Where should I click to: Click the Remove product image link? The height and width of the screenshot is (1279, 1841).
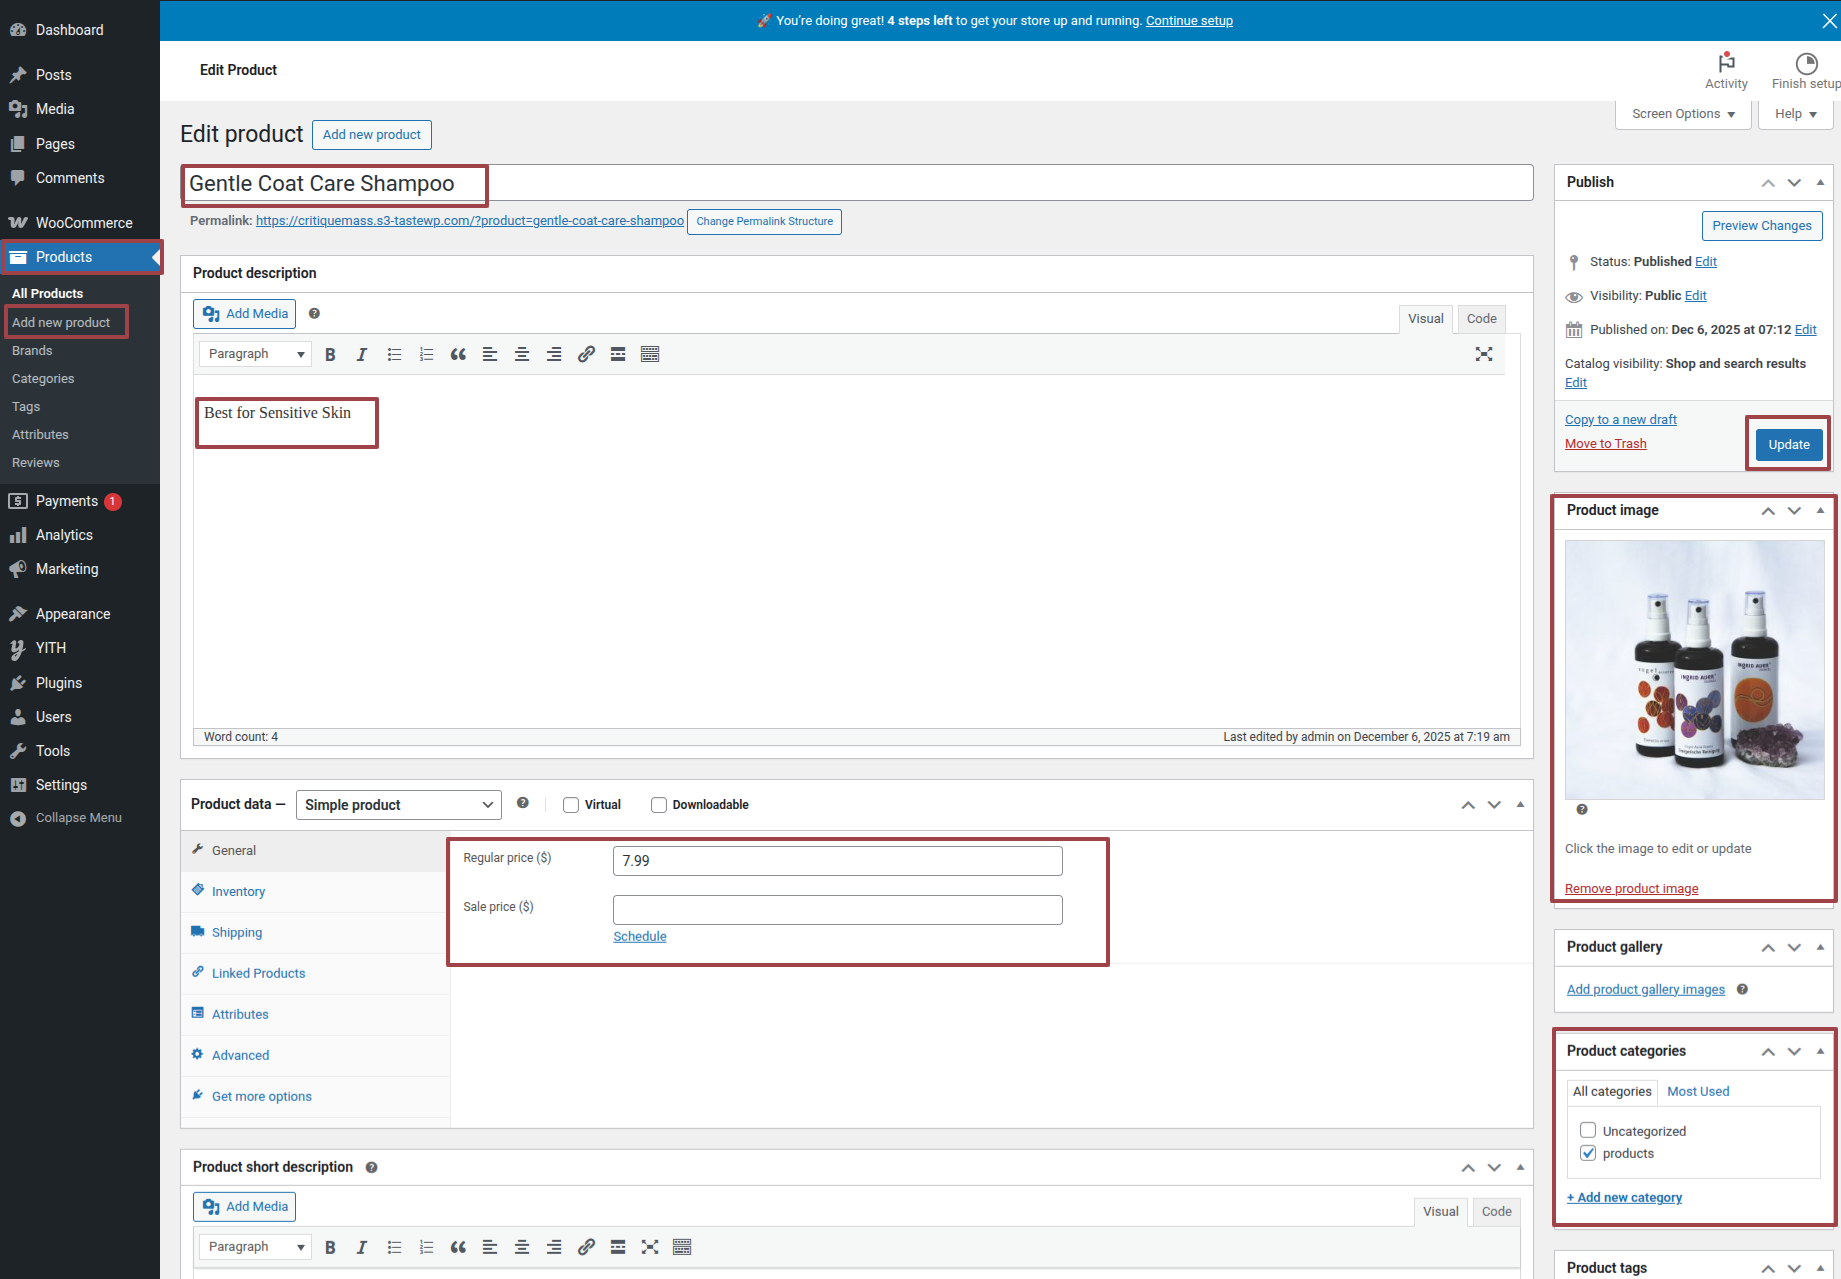click(x=1631, y=889)
